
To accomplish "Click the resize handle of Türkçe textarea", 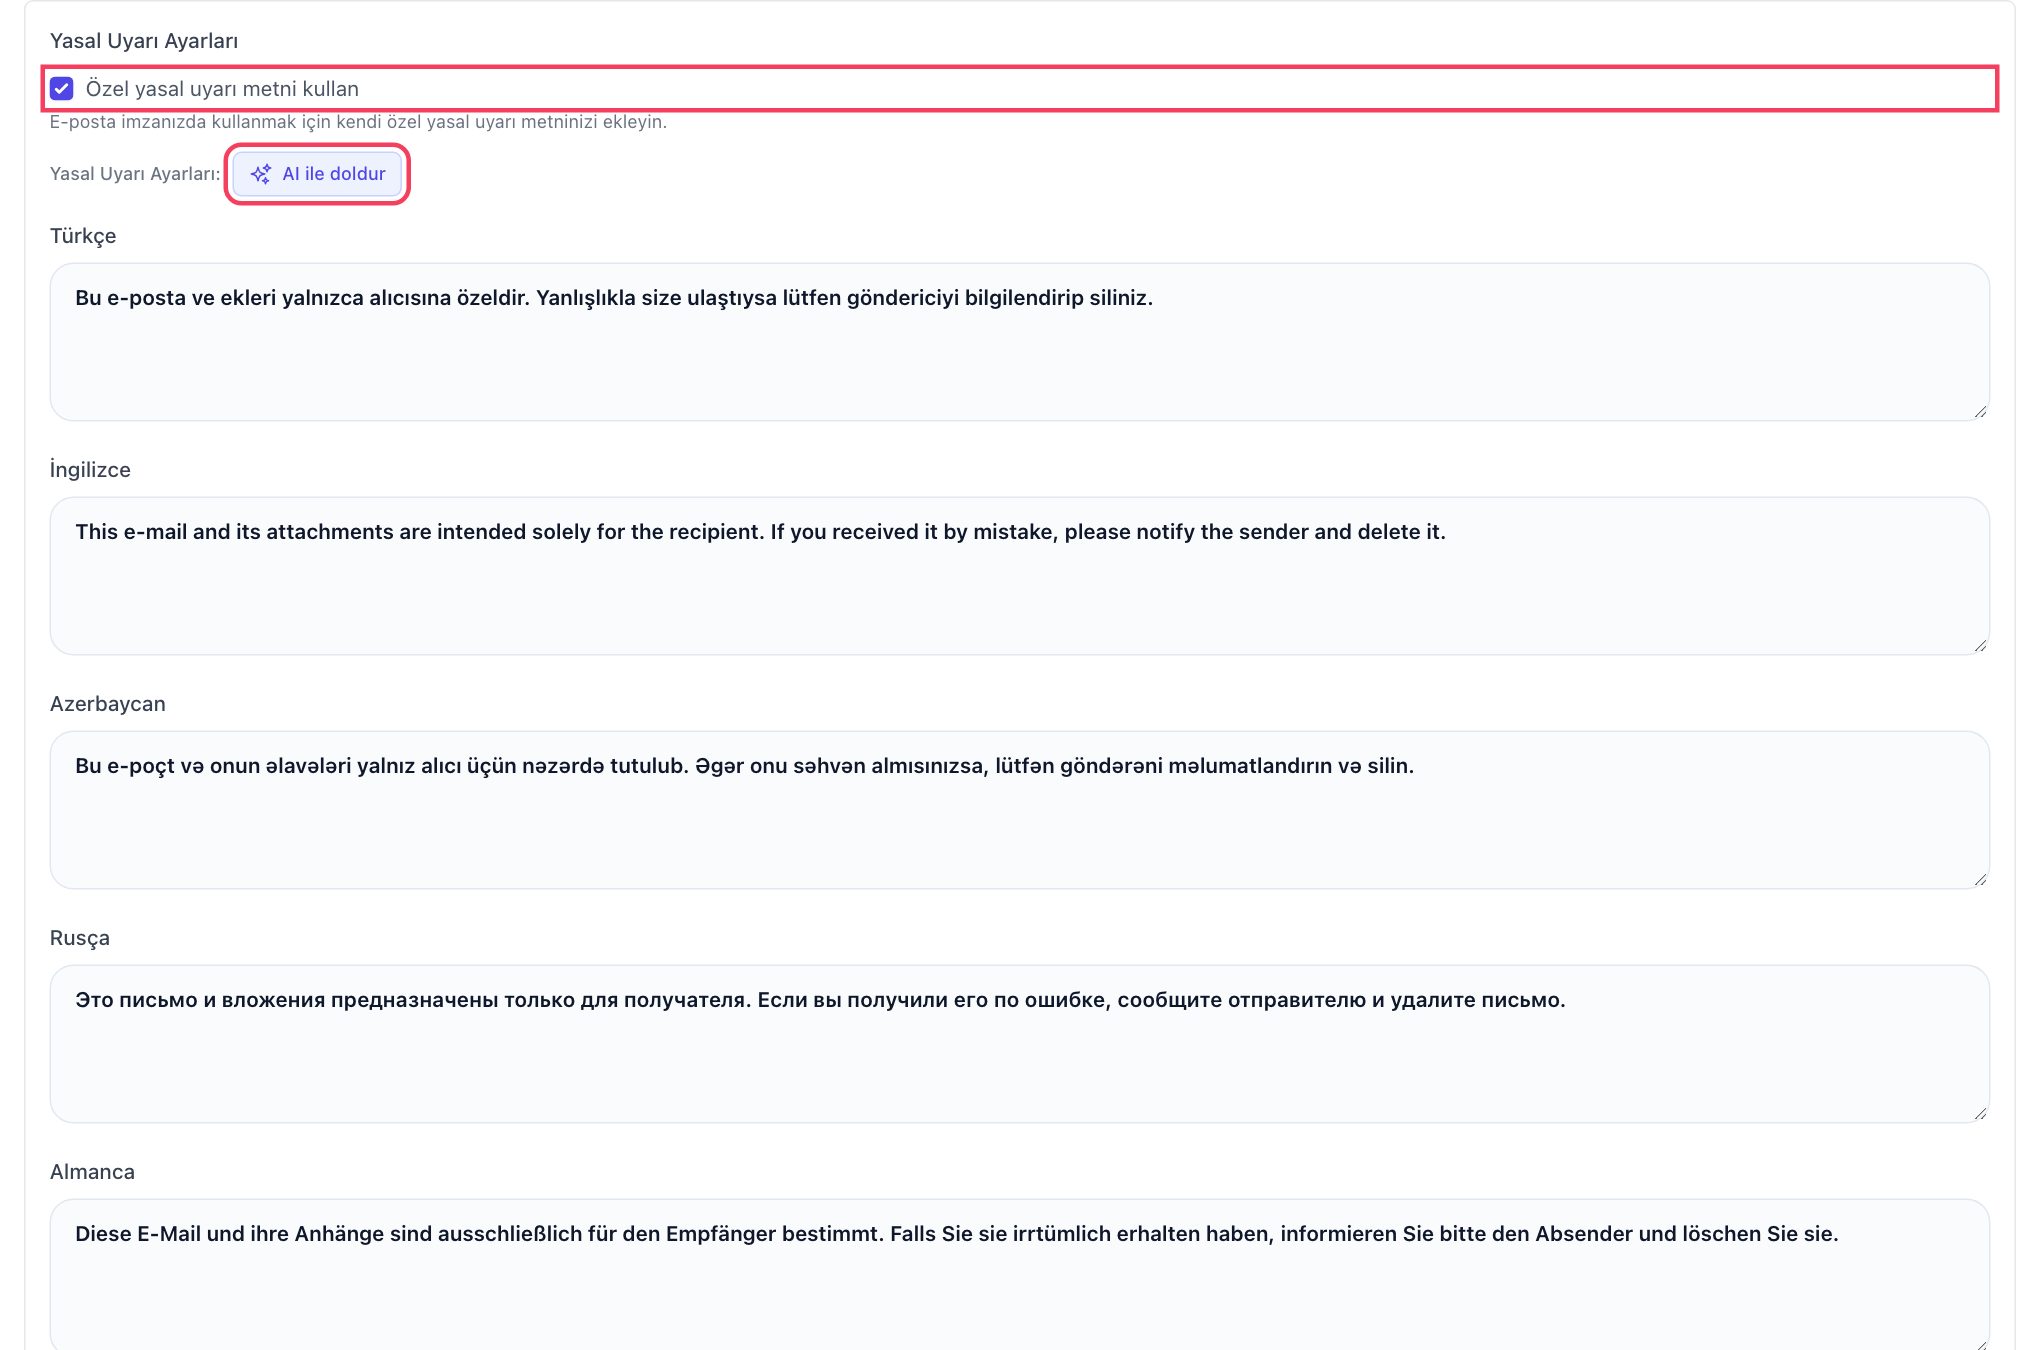I will 1980,411.
